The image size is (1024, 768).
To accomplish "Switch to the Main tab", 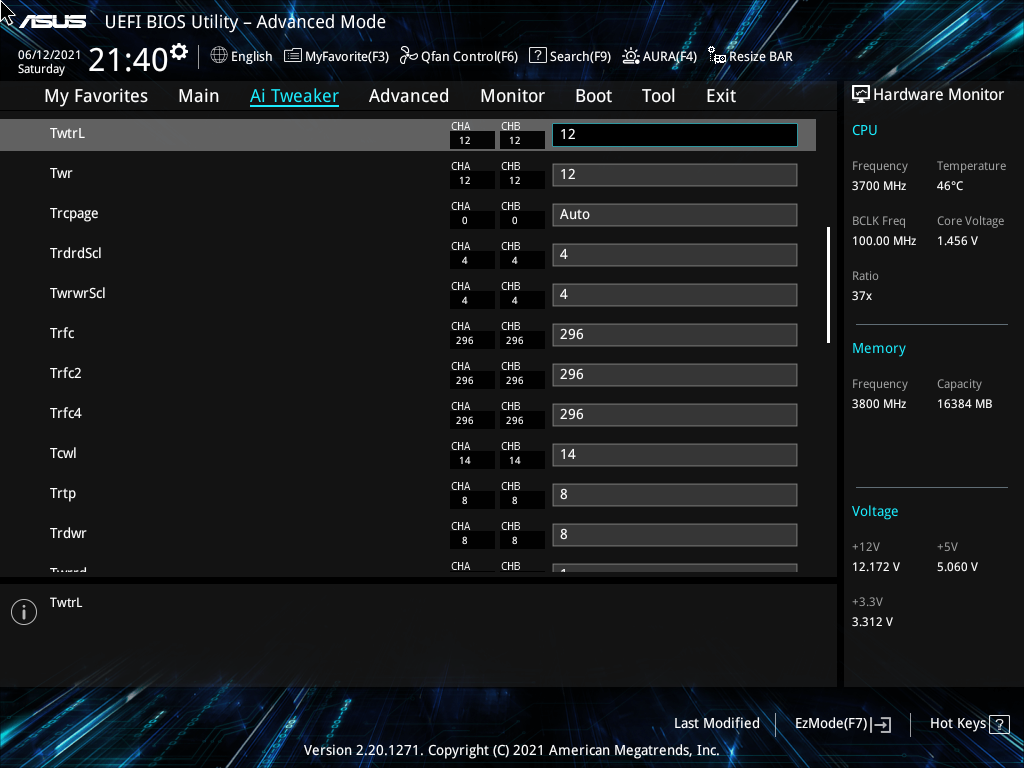I will [199, 95].
